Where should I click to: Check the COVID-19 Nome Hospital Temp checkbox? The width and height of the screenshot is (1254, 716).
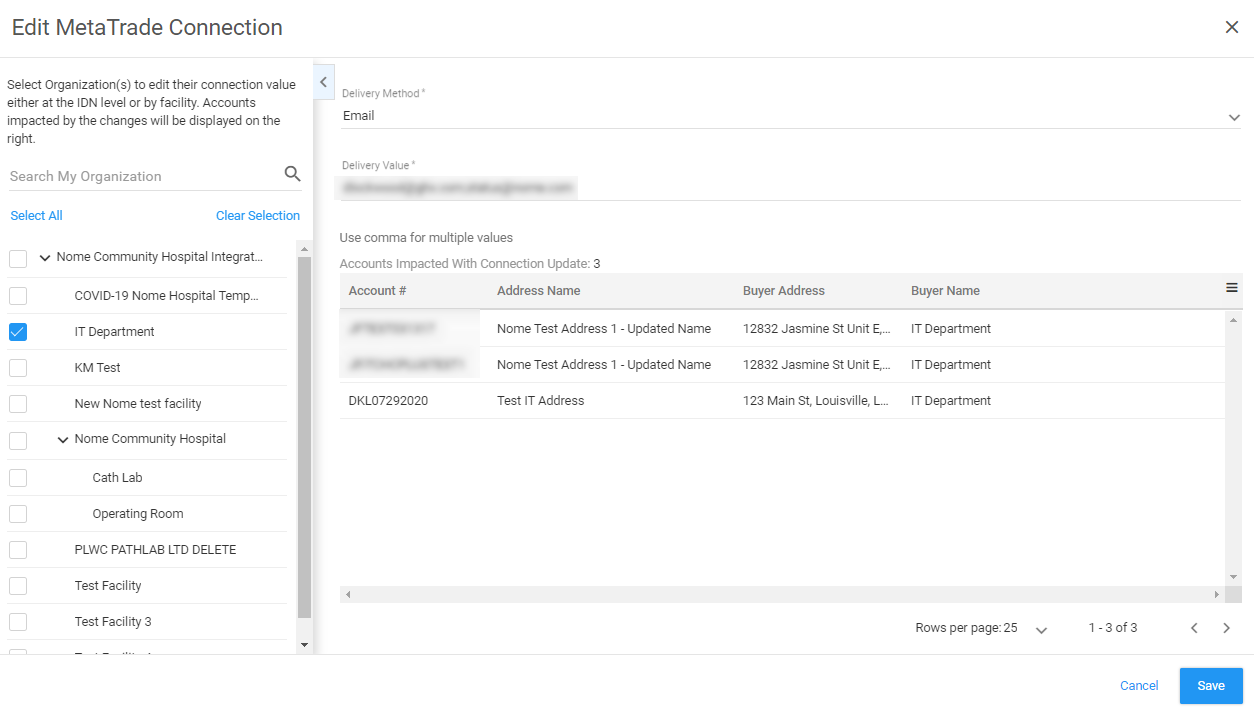tap(18, 296)
